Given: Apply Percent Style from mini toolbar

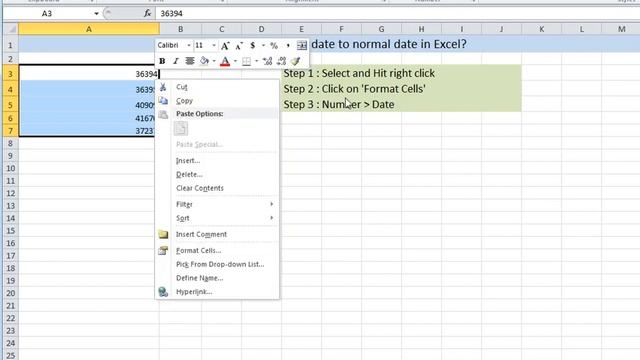Looking at the screenshot, I should (274, 46).
